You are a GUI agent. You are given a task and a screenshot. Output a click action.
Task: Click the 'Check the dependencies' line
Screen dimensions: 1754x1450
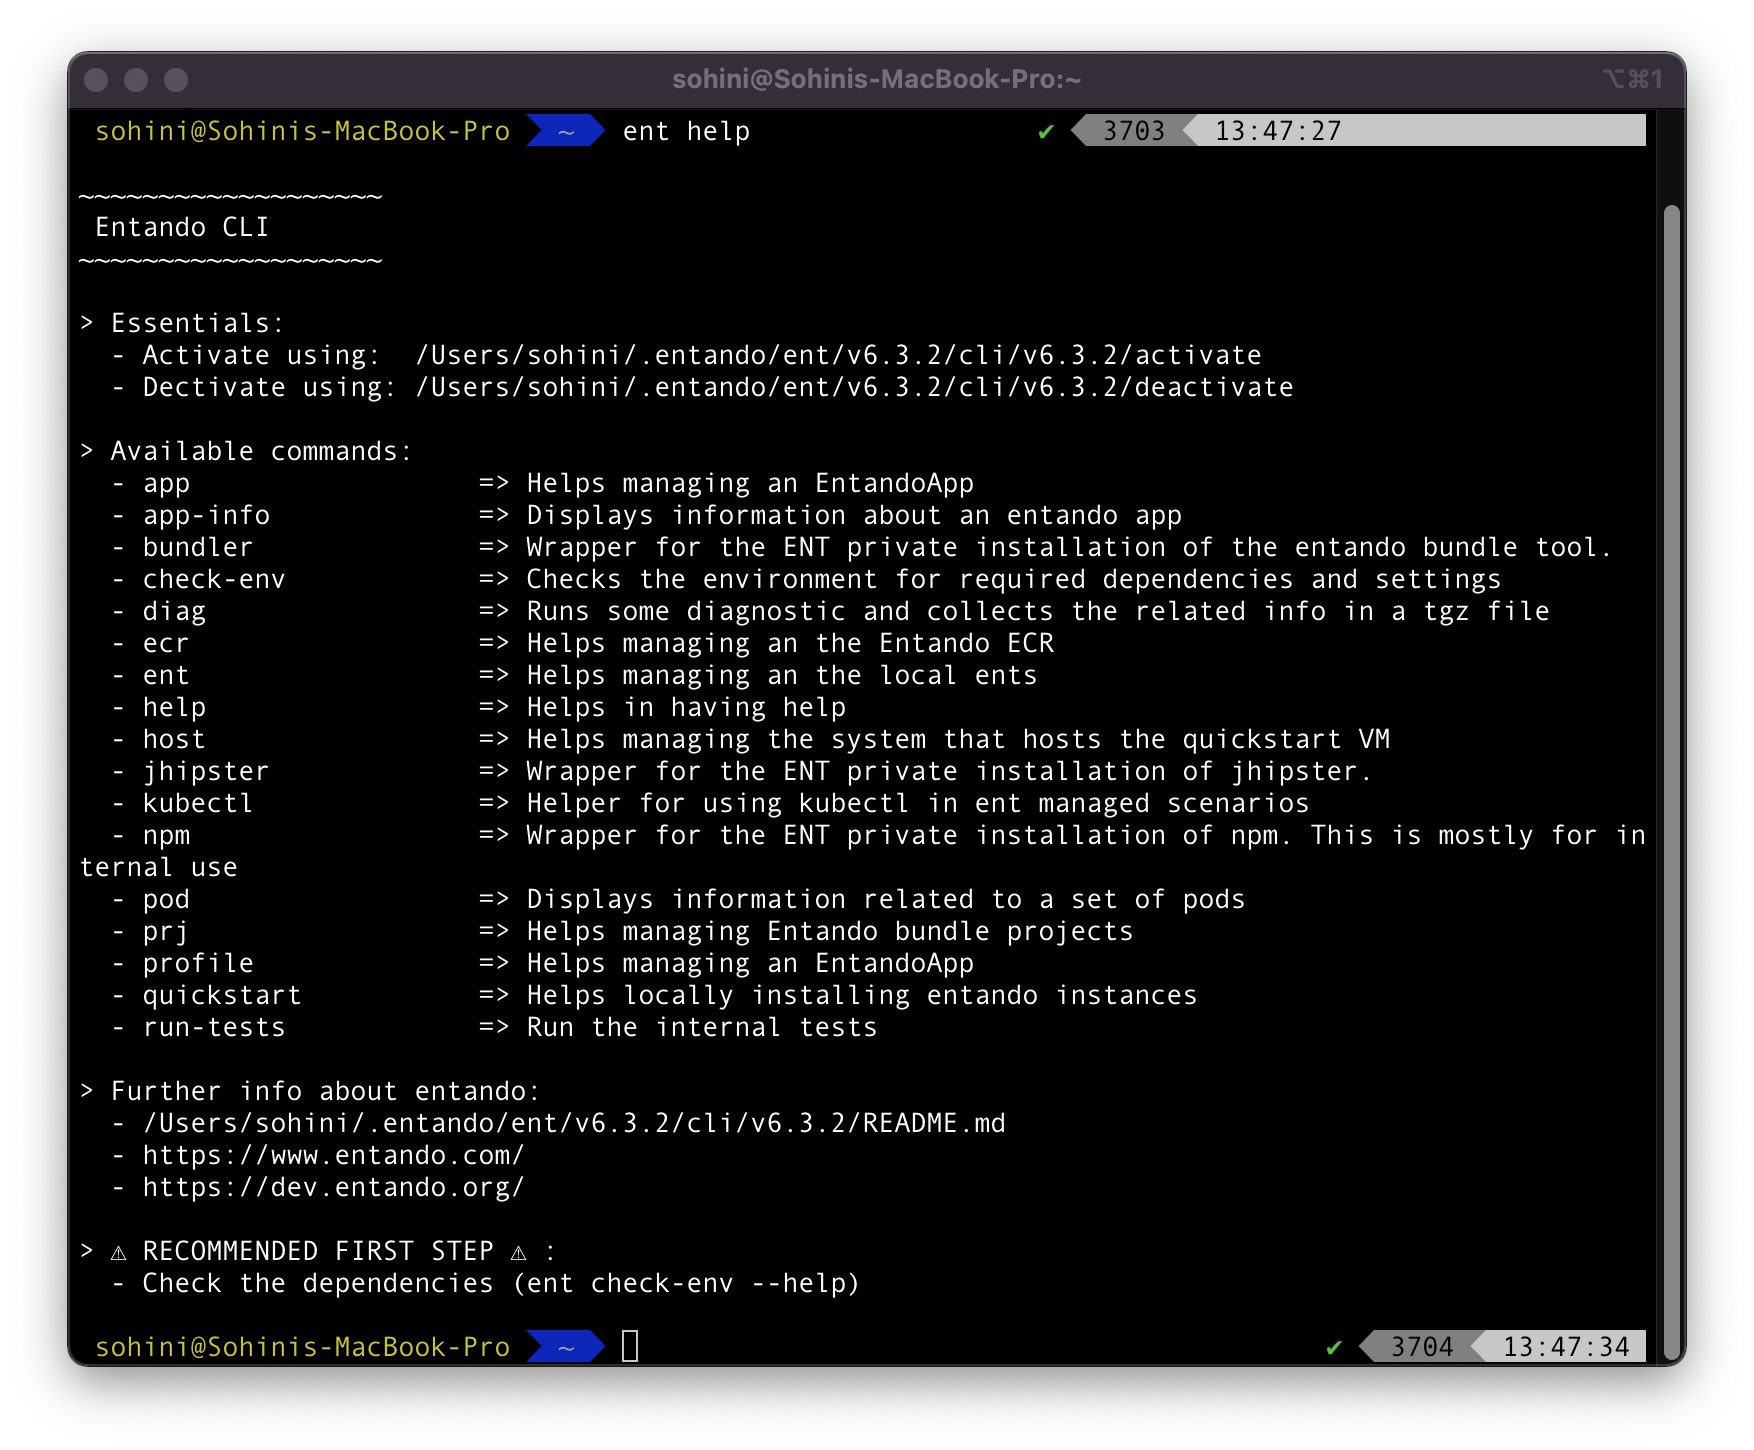502,1283
